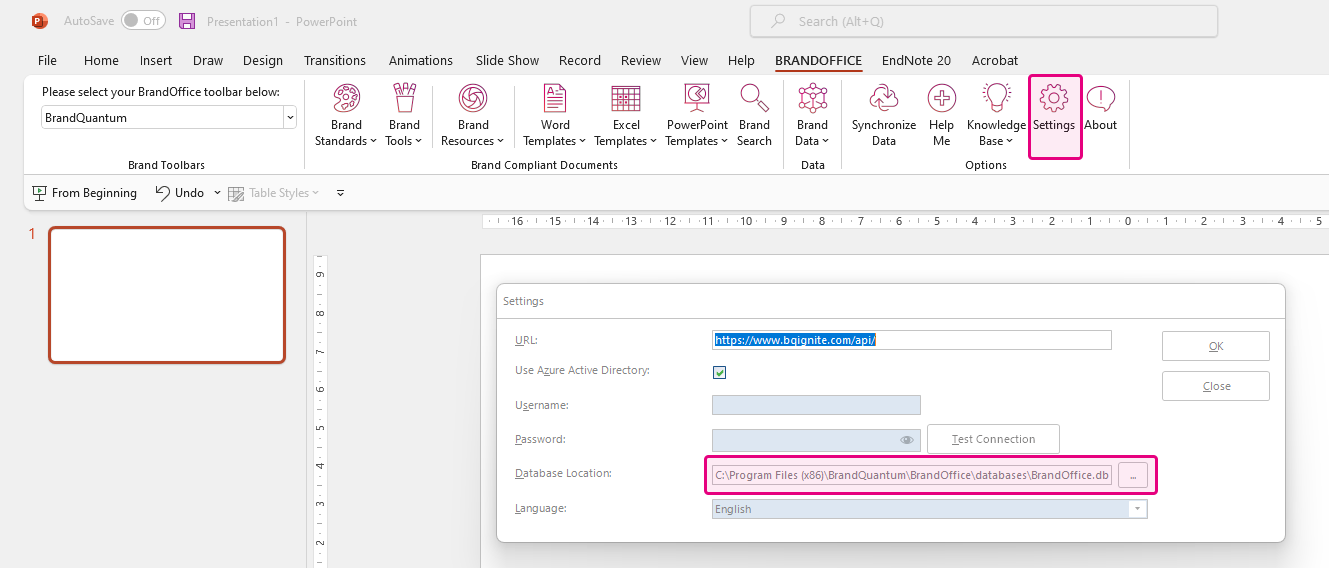
Task: Click the URL input field
Action: 912,340
